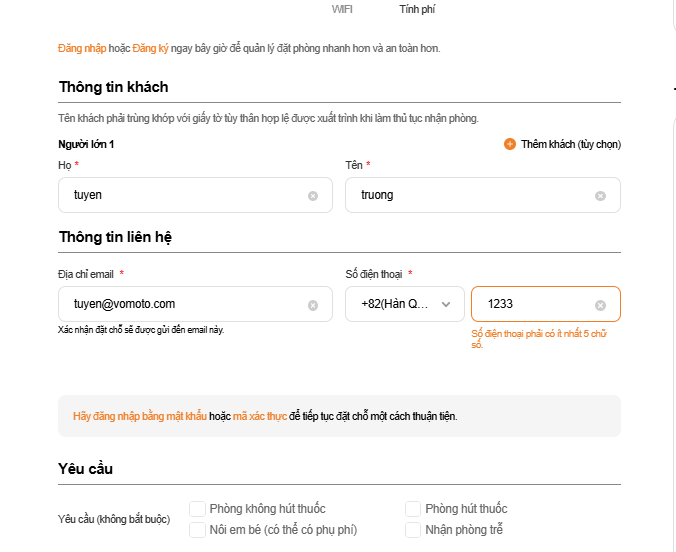Viewport: 676px width, 552px height.
Task: Check Phòng hút thuốc option
Action: [413, 509]
